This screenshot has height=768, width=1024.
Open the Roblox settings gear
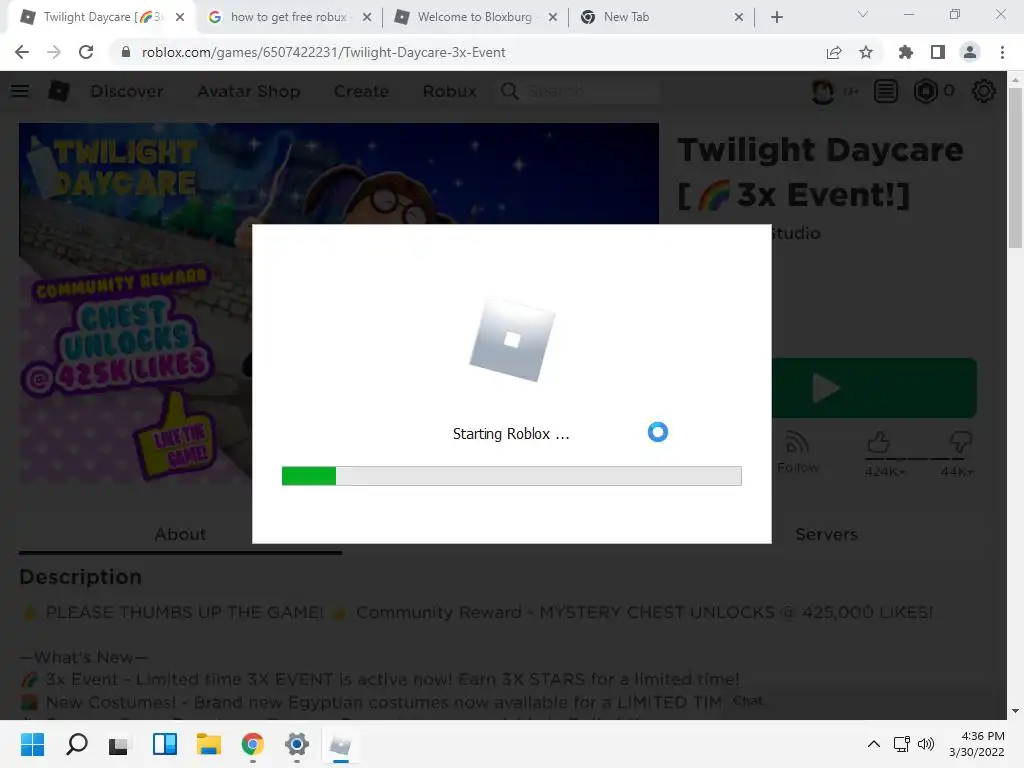(984, 91)
